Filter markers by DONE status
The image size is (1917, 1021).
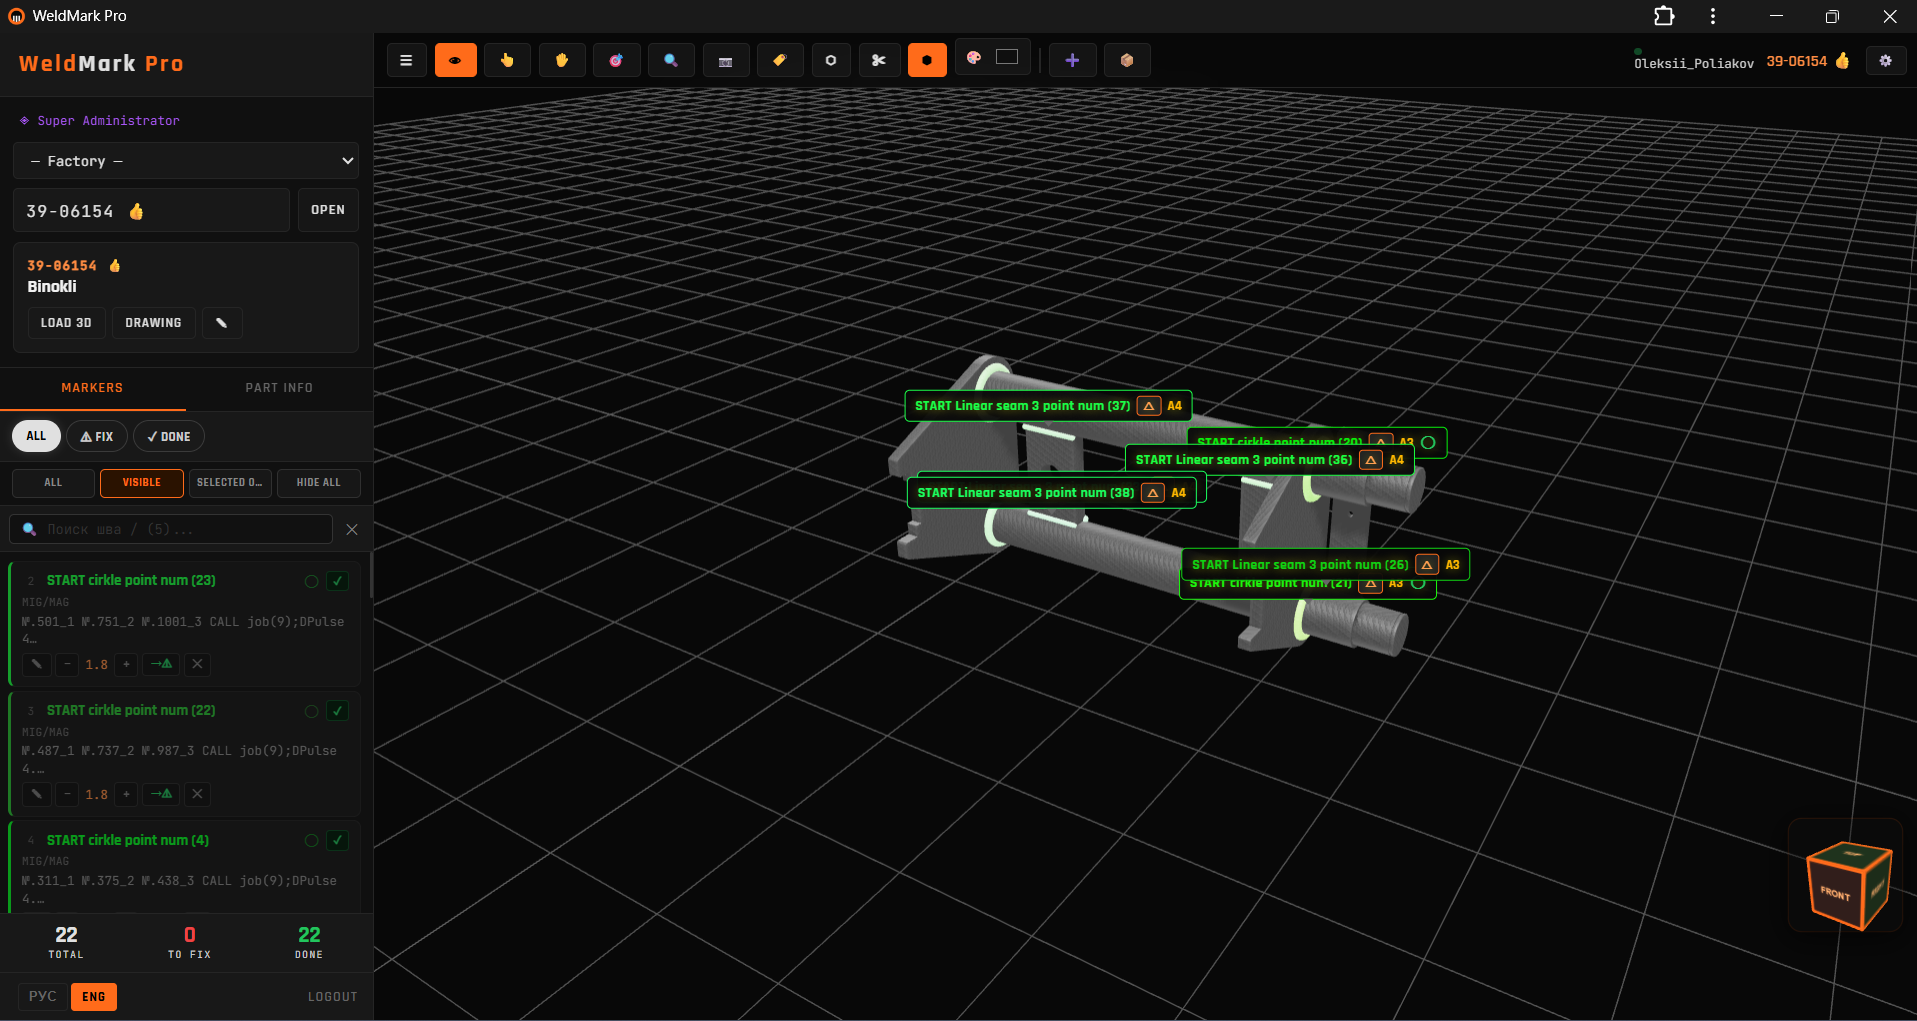pyautogui.click(x=169, y=436)
